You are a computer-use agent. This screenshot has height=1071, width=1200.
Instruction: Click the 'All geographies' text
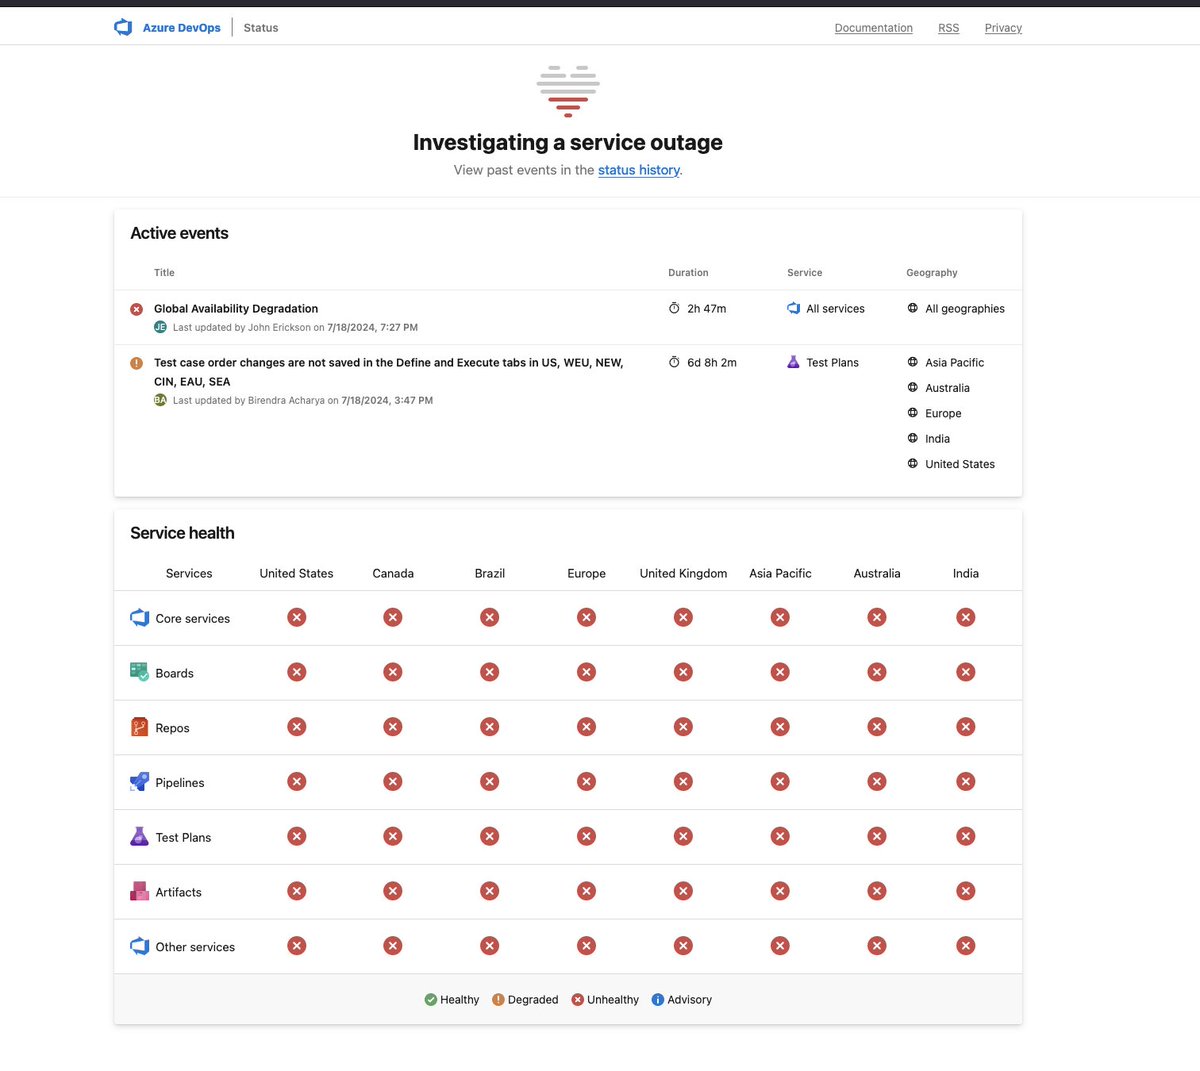pos(965,309)
